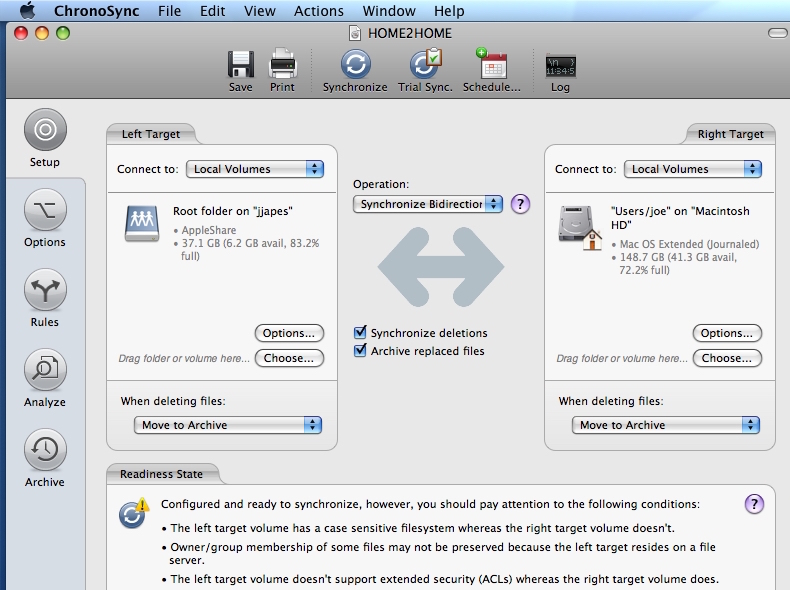Open left target Connect to dropdown

pyautogui.click(x=254, y=169)
